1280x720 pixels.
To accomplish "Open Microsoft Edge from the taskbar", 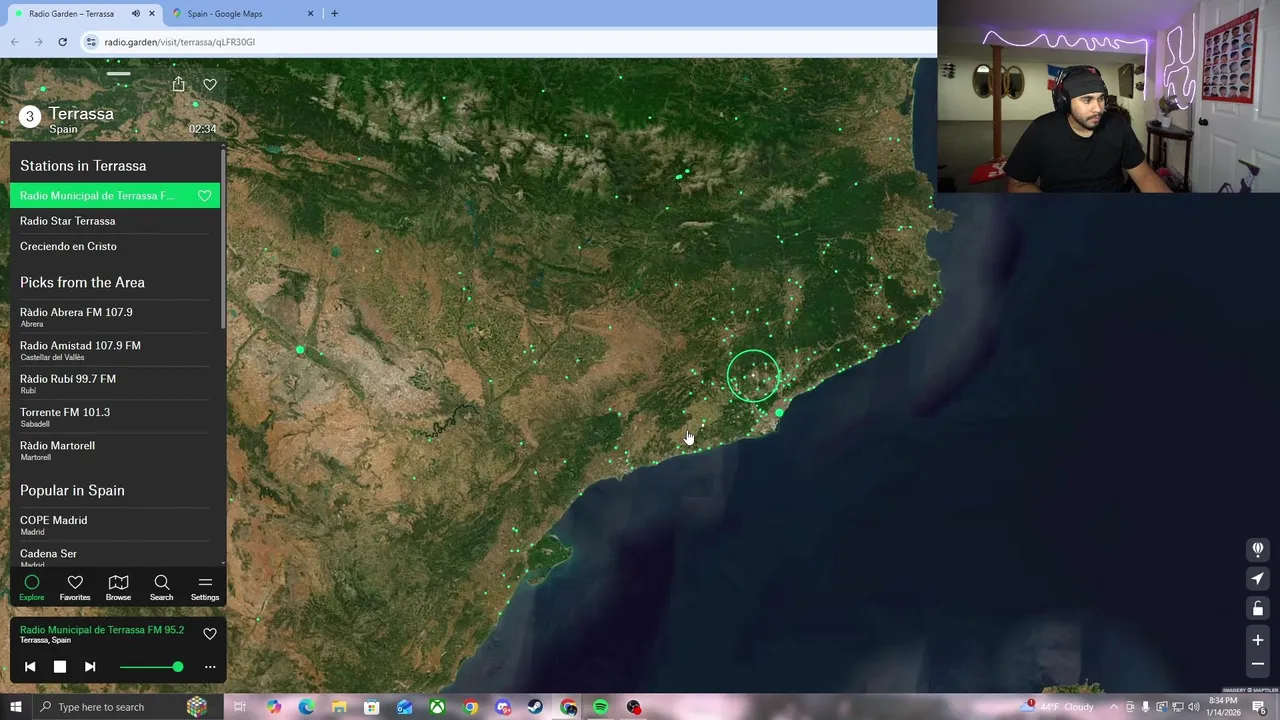I will pyautogui.click(x=306, y=707).
